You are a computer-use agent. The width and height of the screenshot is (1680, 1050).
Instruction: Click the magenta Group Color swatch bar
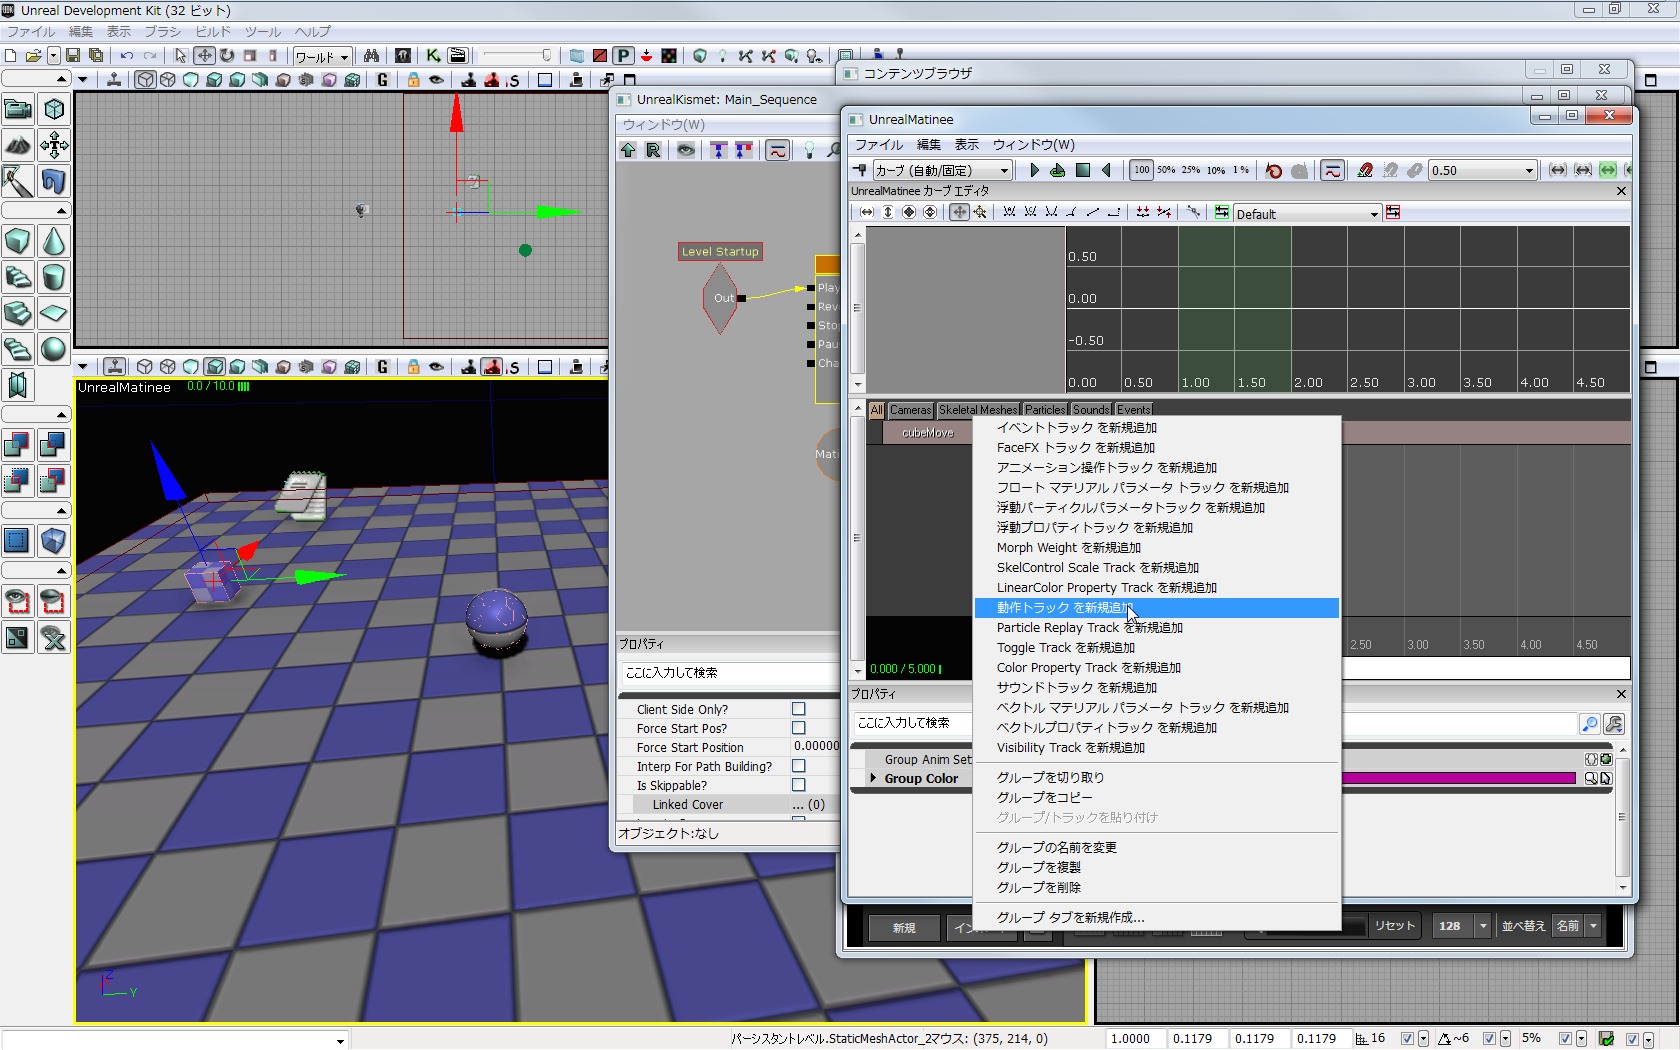pos(1458,778)
